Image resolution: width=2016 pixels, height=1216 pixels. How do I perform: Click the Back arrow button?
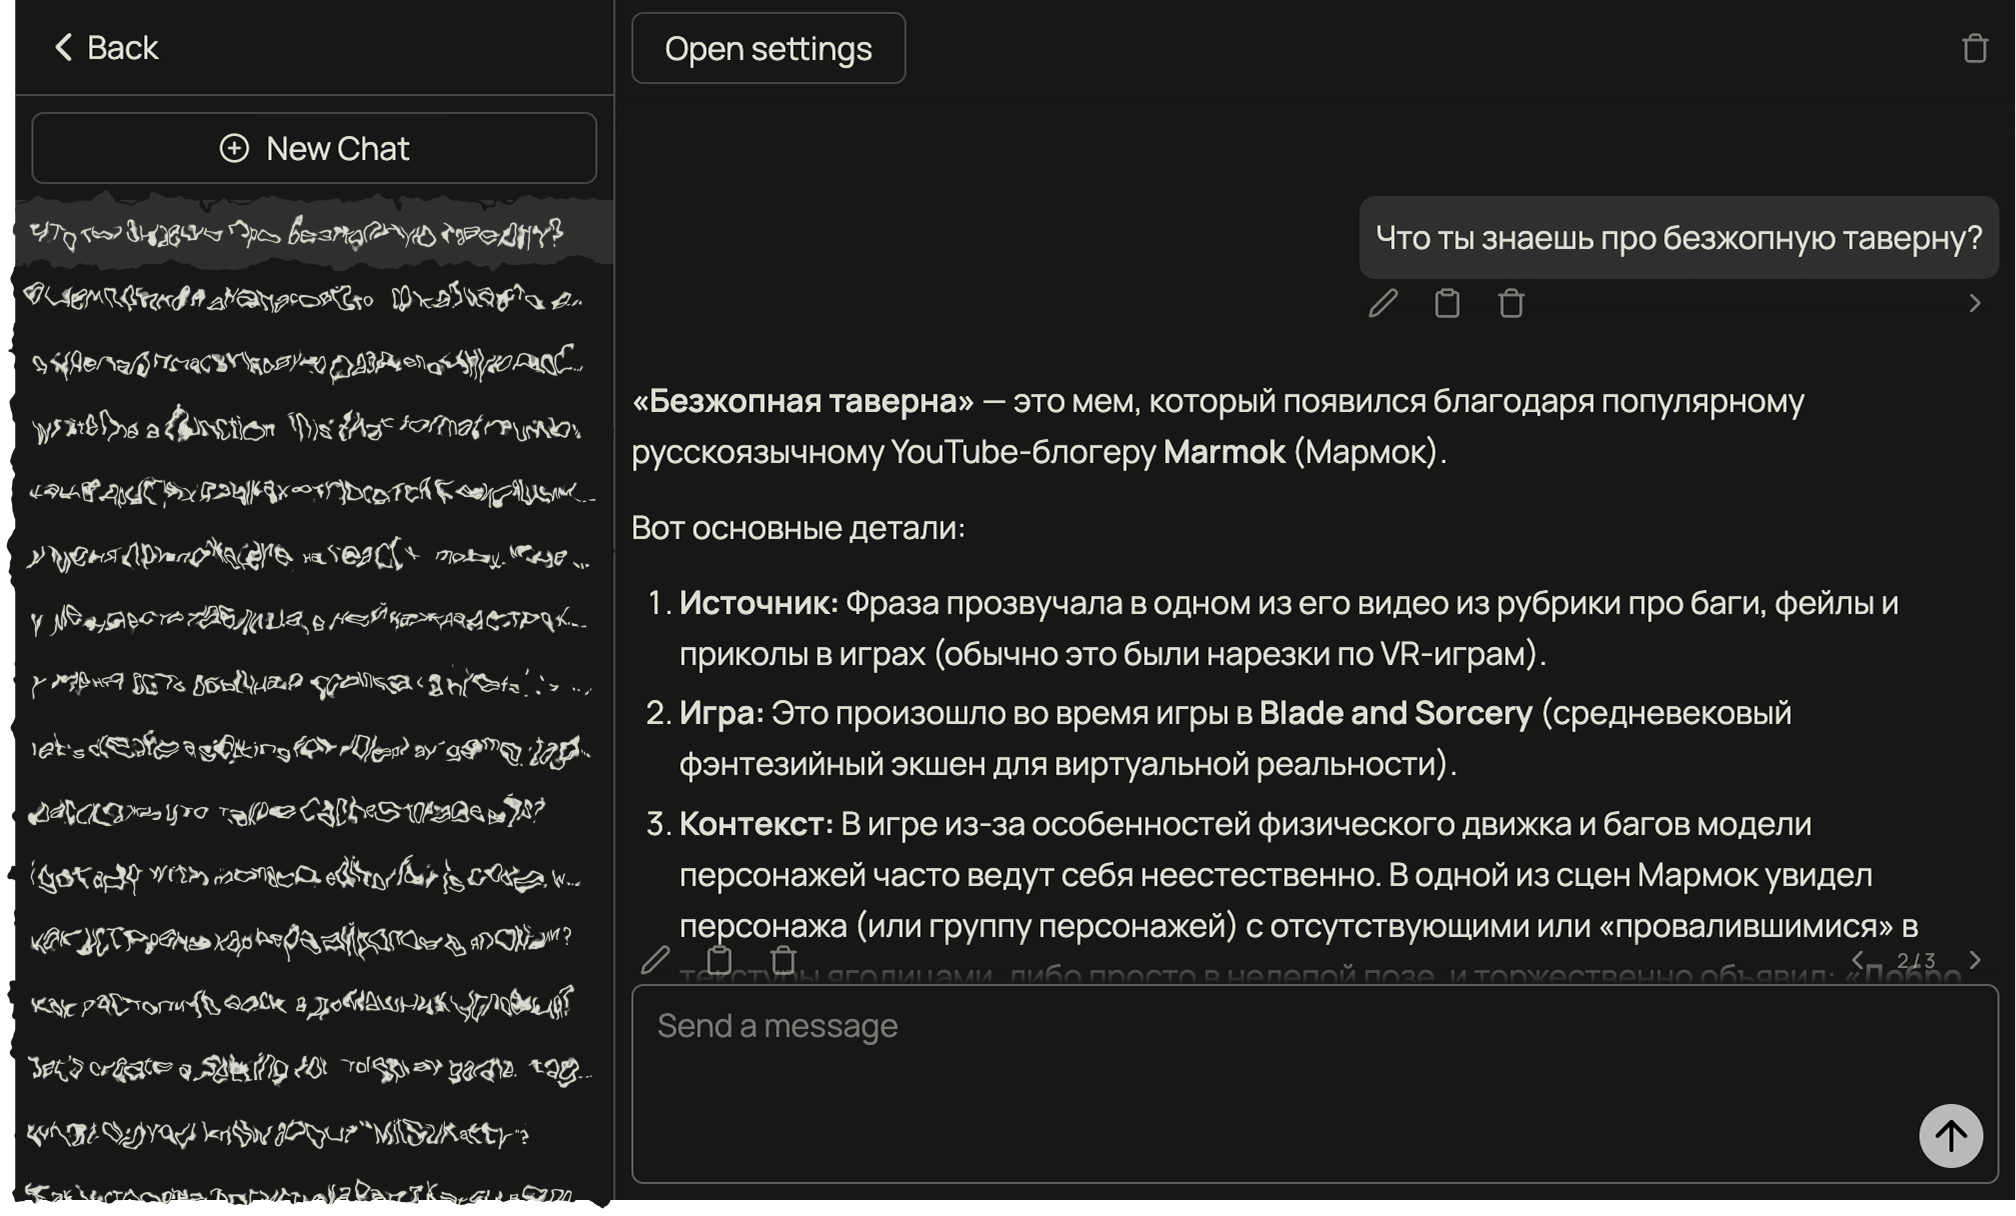[105, 47]
